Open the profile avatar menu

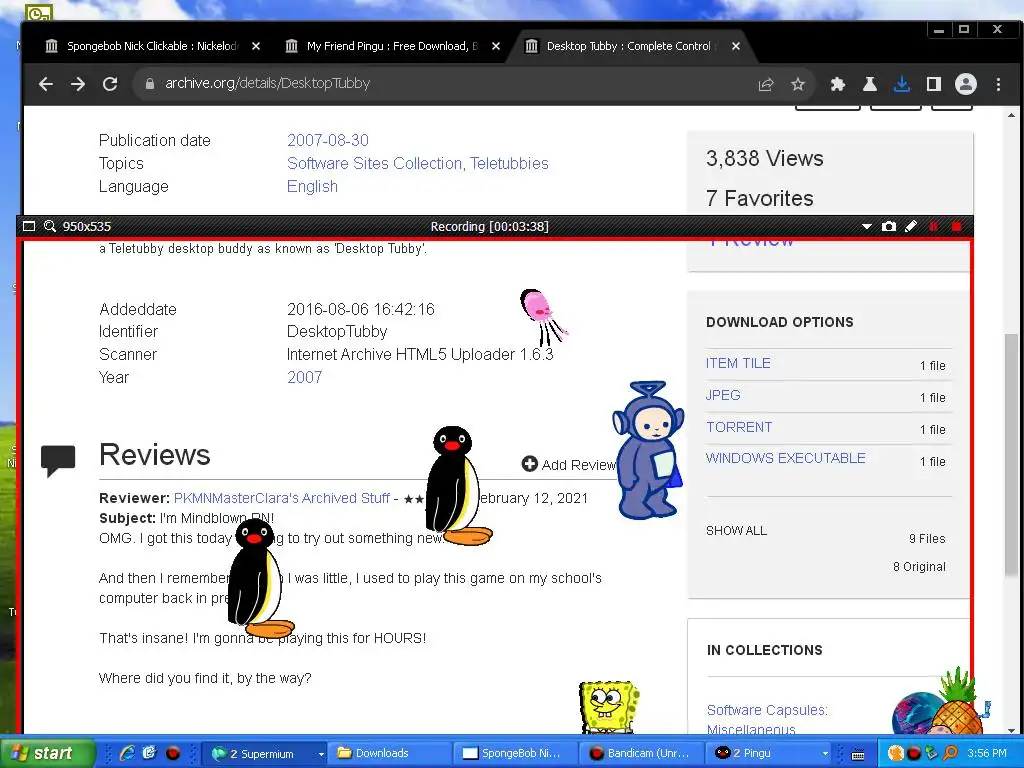coord(966,84)
